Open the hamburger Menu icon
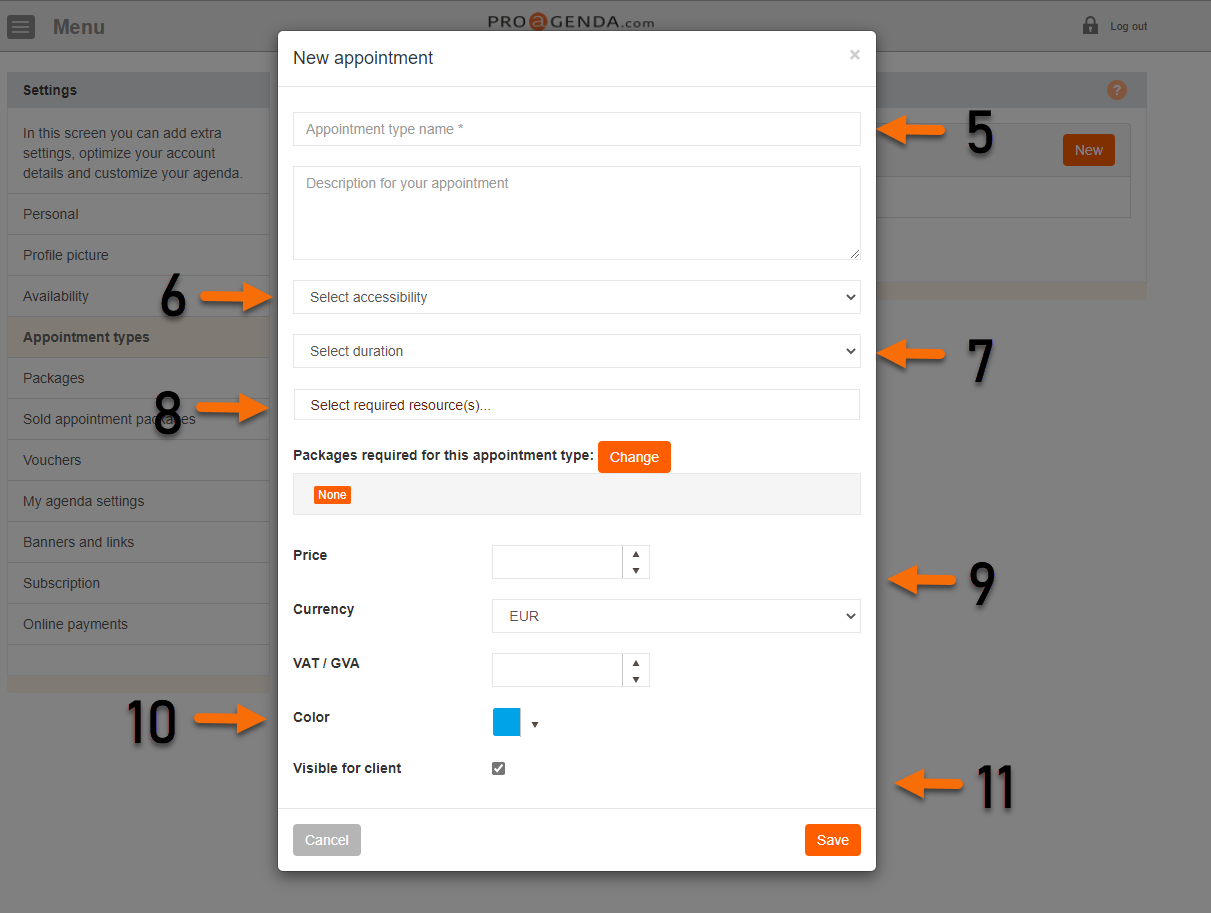Image resolution: width=1211 pixels, height=913 pixels. click(21, 27)
